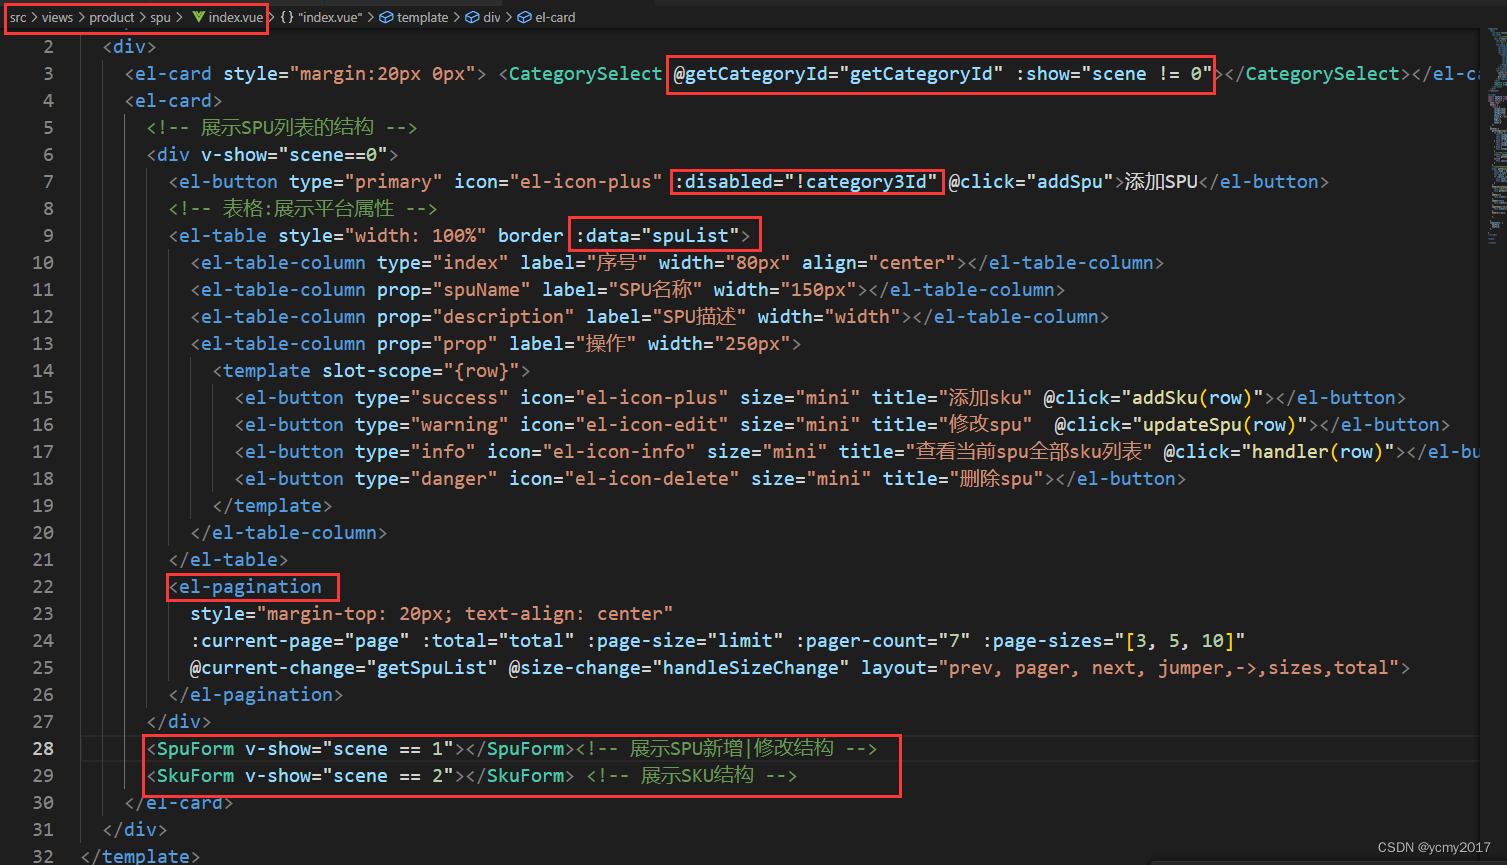Click line number 14 in the gutter
This screenshot has width=1507, height=865.
[x=43, y=371]
